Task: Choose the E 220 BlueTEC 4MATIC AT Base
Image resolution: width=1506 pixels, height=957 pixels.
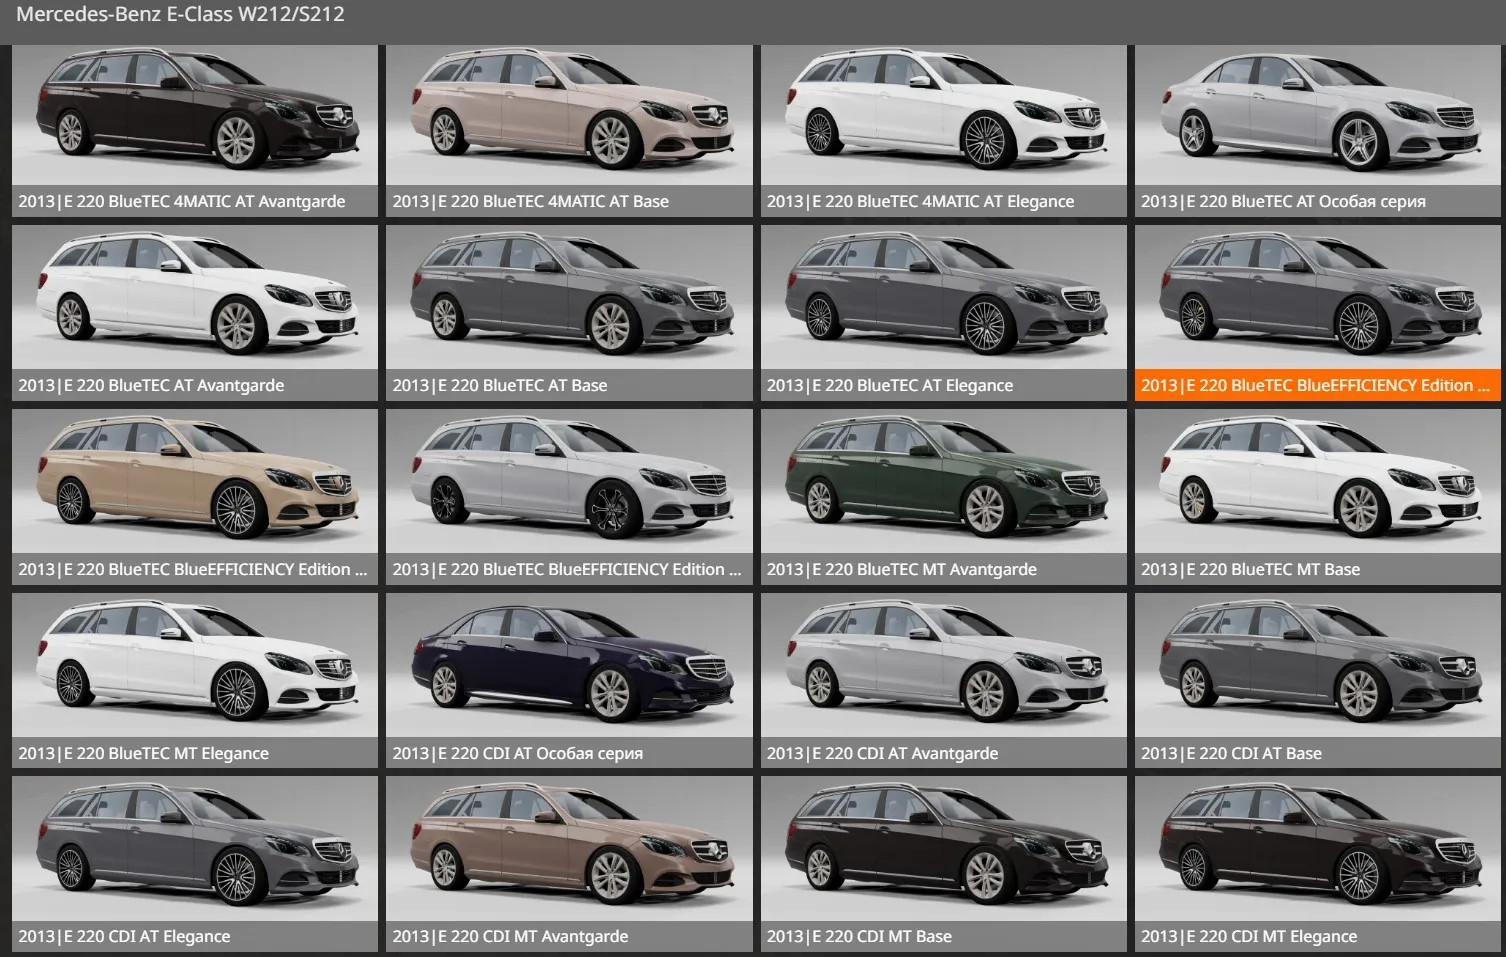Action: coord(569,131)
